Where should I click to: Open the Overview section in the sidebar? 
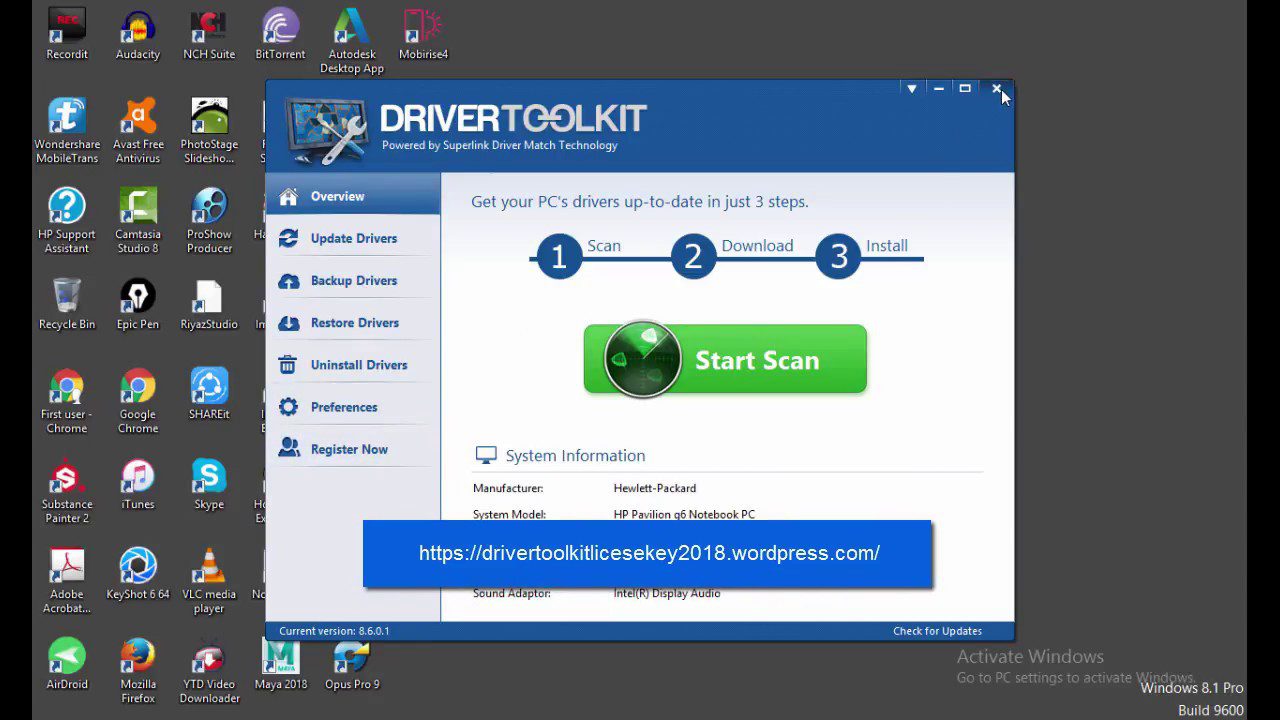[353, 196]
